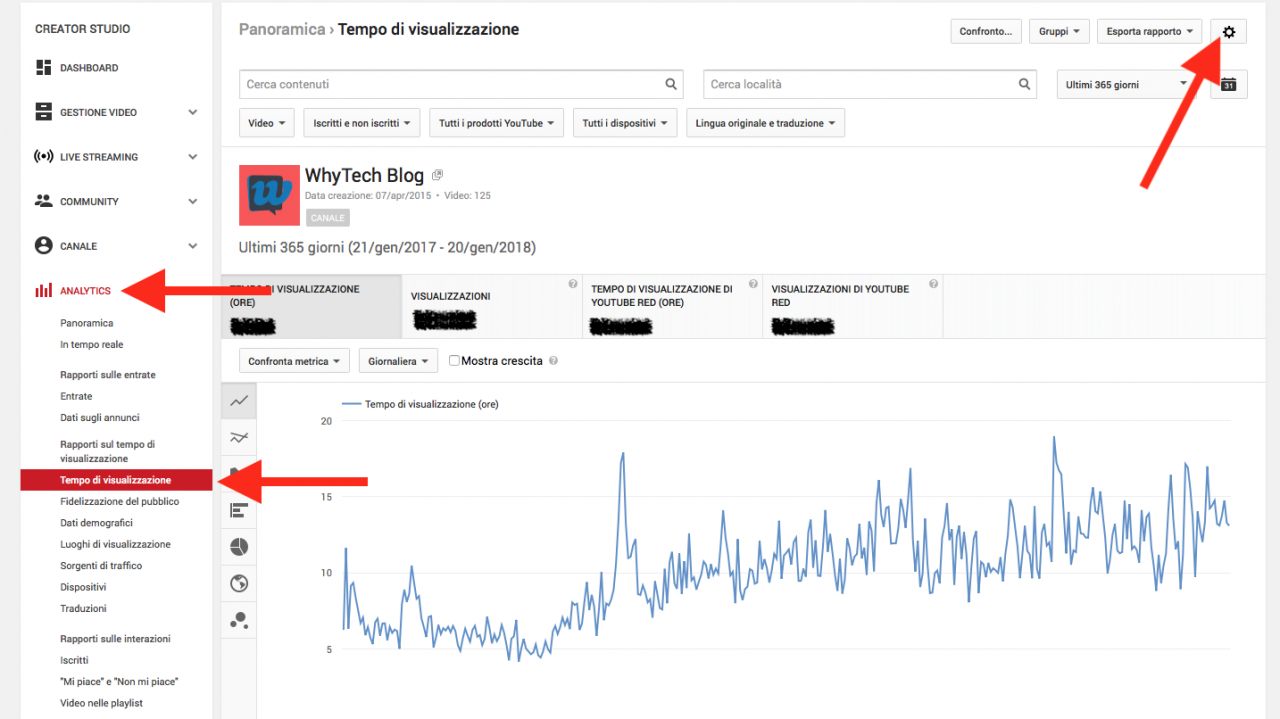Open the Dispositivi report
Screen dimensions: 1280x719
pos(83,587)
